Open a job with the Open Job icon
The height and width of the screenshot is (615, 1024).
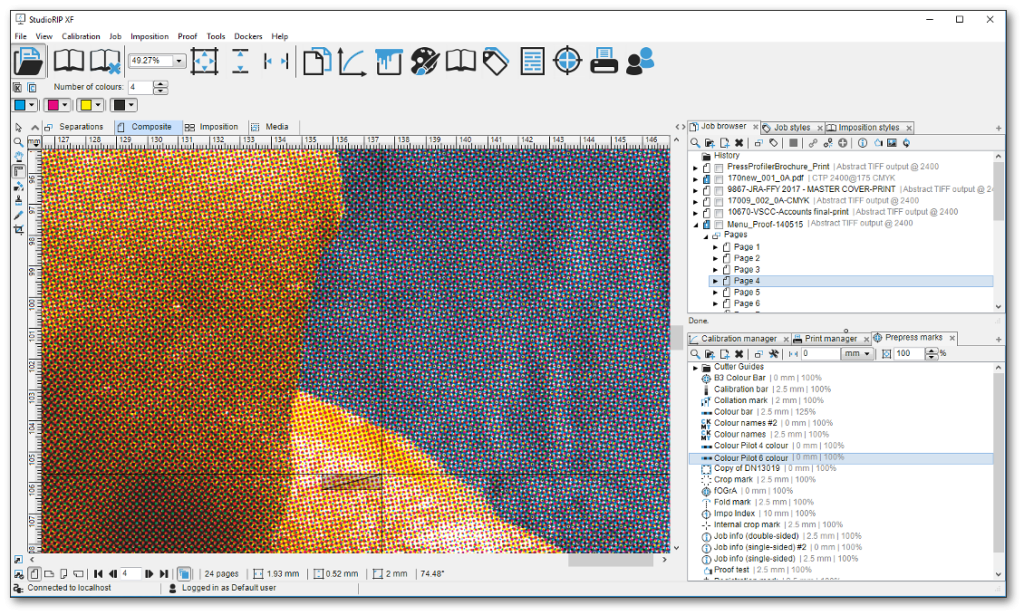tap(28, 61)
